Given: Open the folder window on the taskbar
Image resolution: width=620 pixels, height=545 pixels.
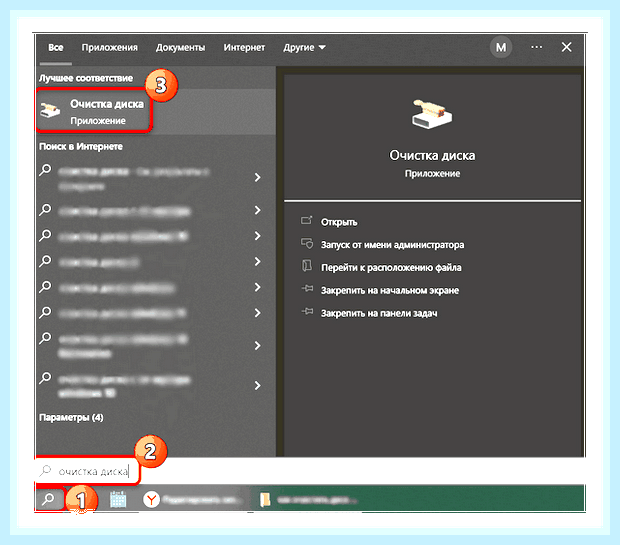Looking at the screenshot, I should pyautogui.click(x=265, y=500).
